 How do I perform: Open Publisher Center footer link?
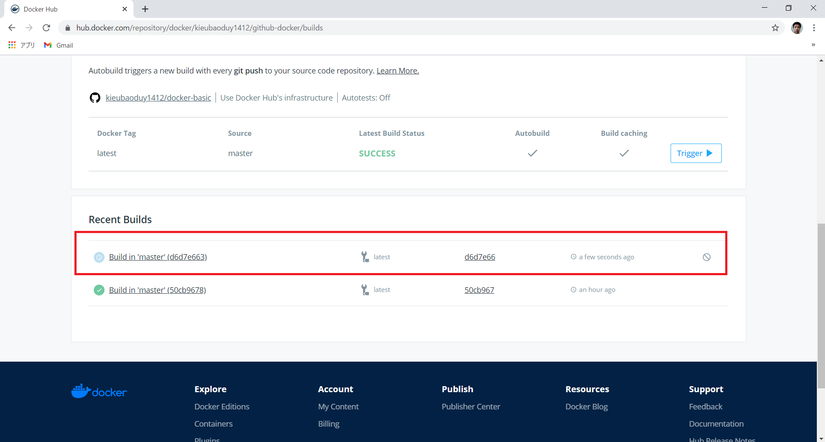pos(470,407)
